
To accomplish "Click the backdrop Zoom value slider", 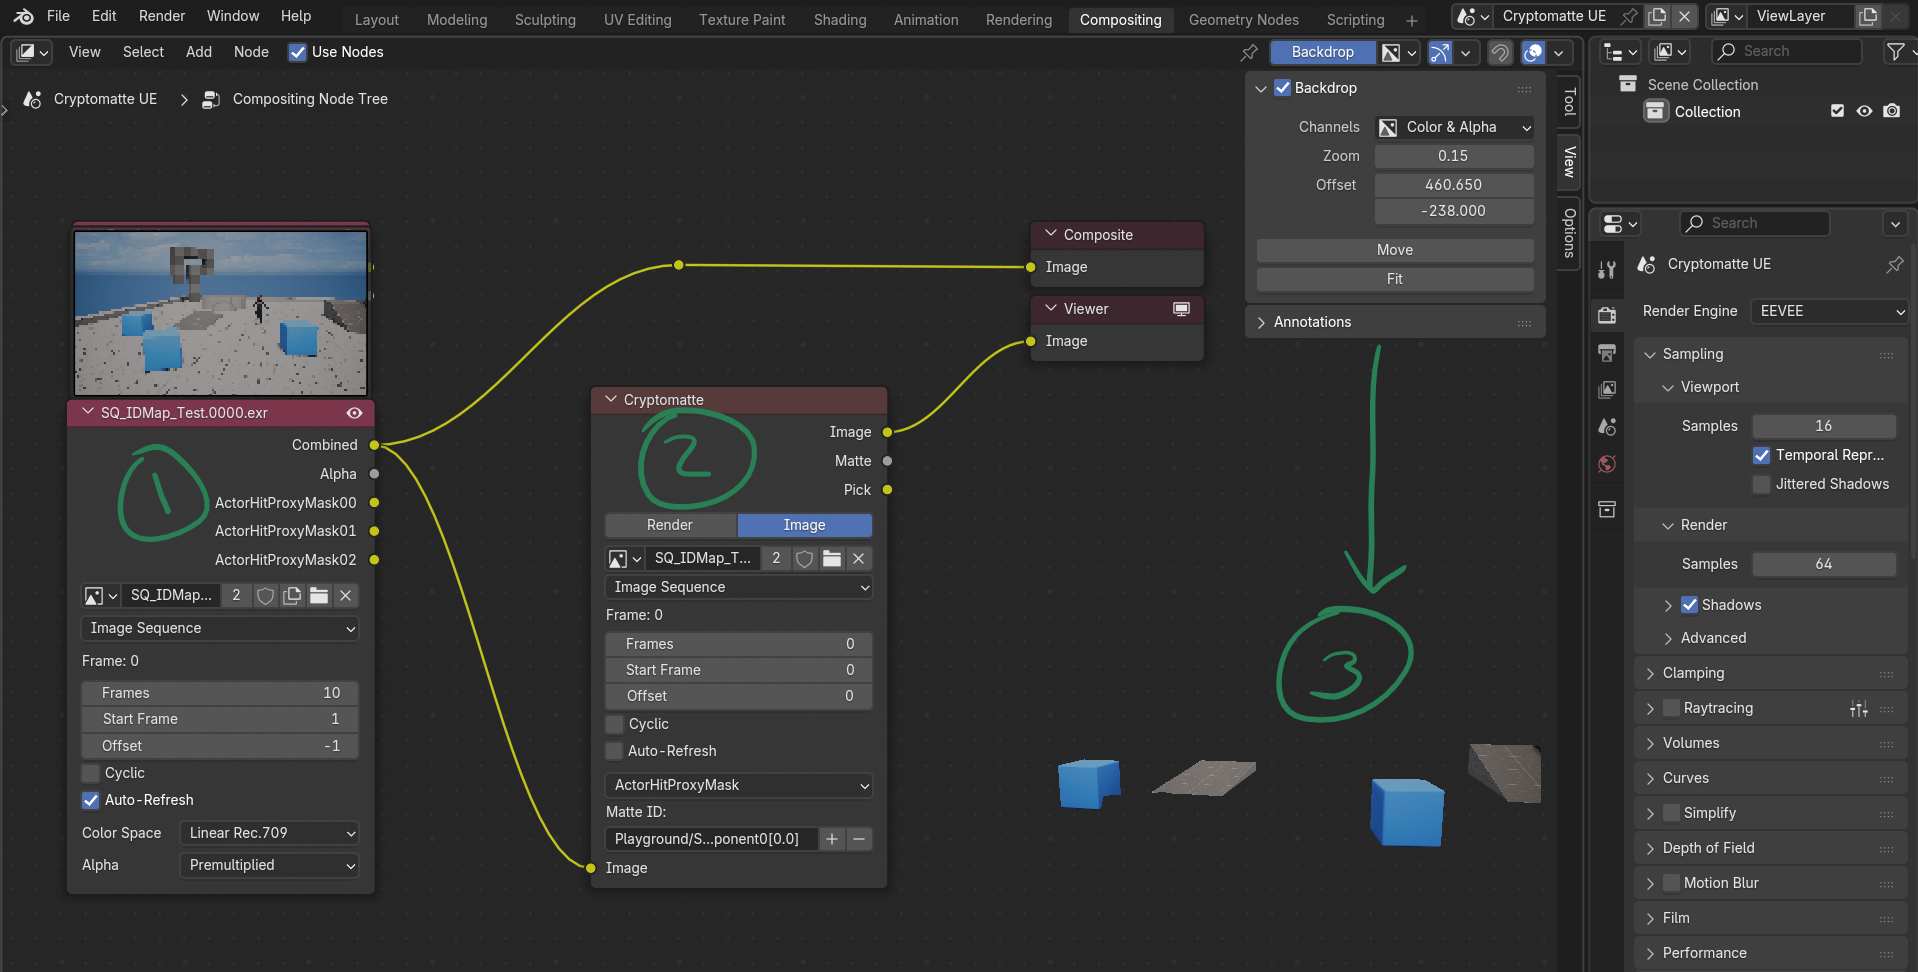I will pyautogui.click(x=1453, y=156).
